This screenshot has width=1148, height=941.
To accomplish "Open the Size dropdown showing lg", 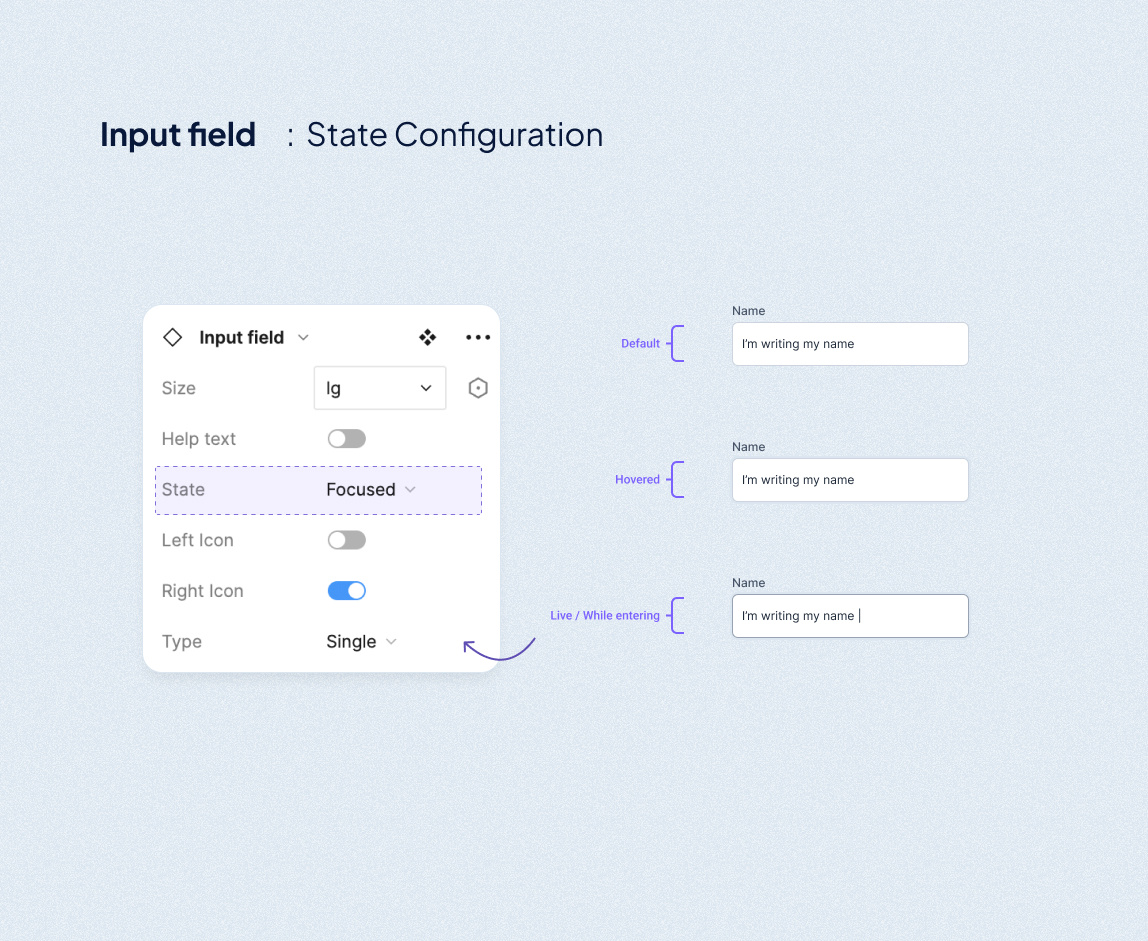I will pos(380,387).
